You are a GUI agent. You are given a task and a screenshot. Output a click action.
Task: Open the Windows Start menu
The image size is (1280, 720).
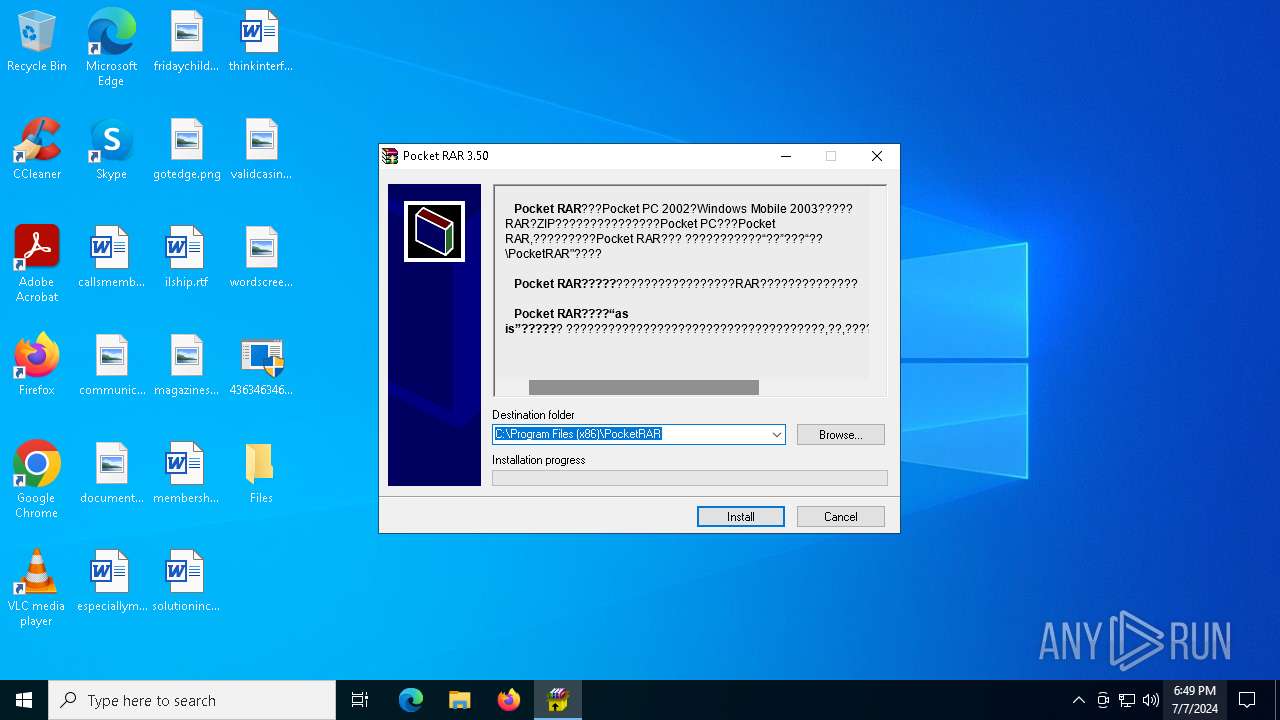tap(24, 700)
